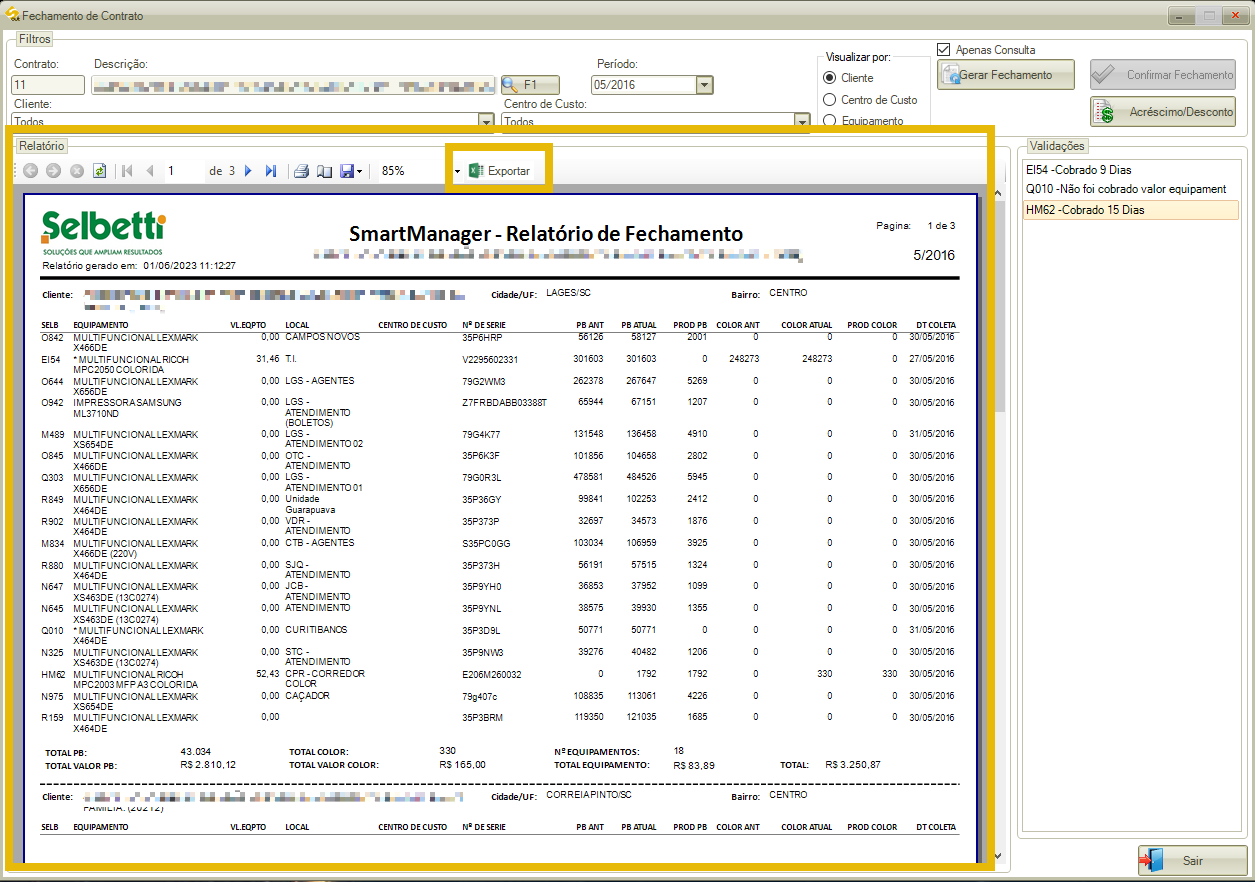
Task: Click the Gerar Fechamento button
Action: pyautogui.click(x=1005, y=75)
